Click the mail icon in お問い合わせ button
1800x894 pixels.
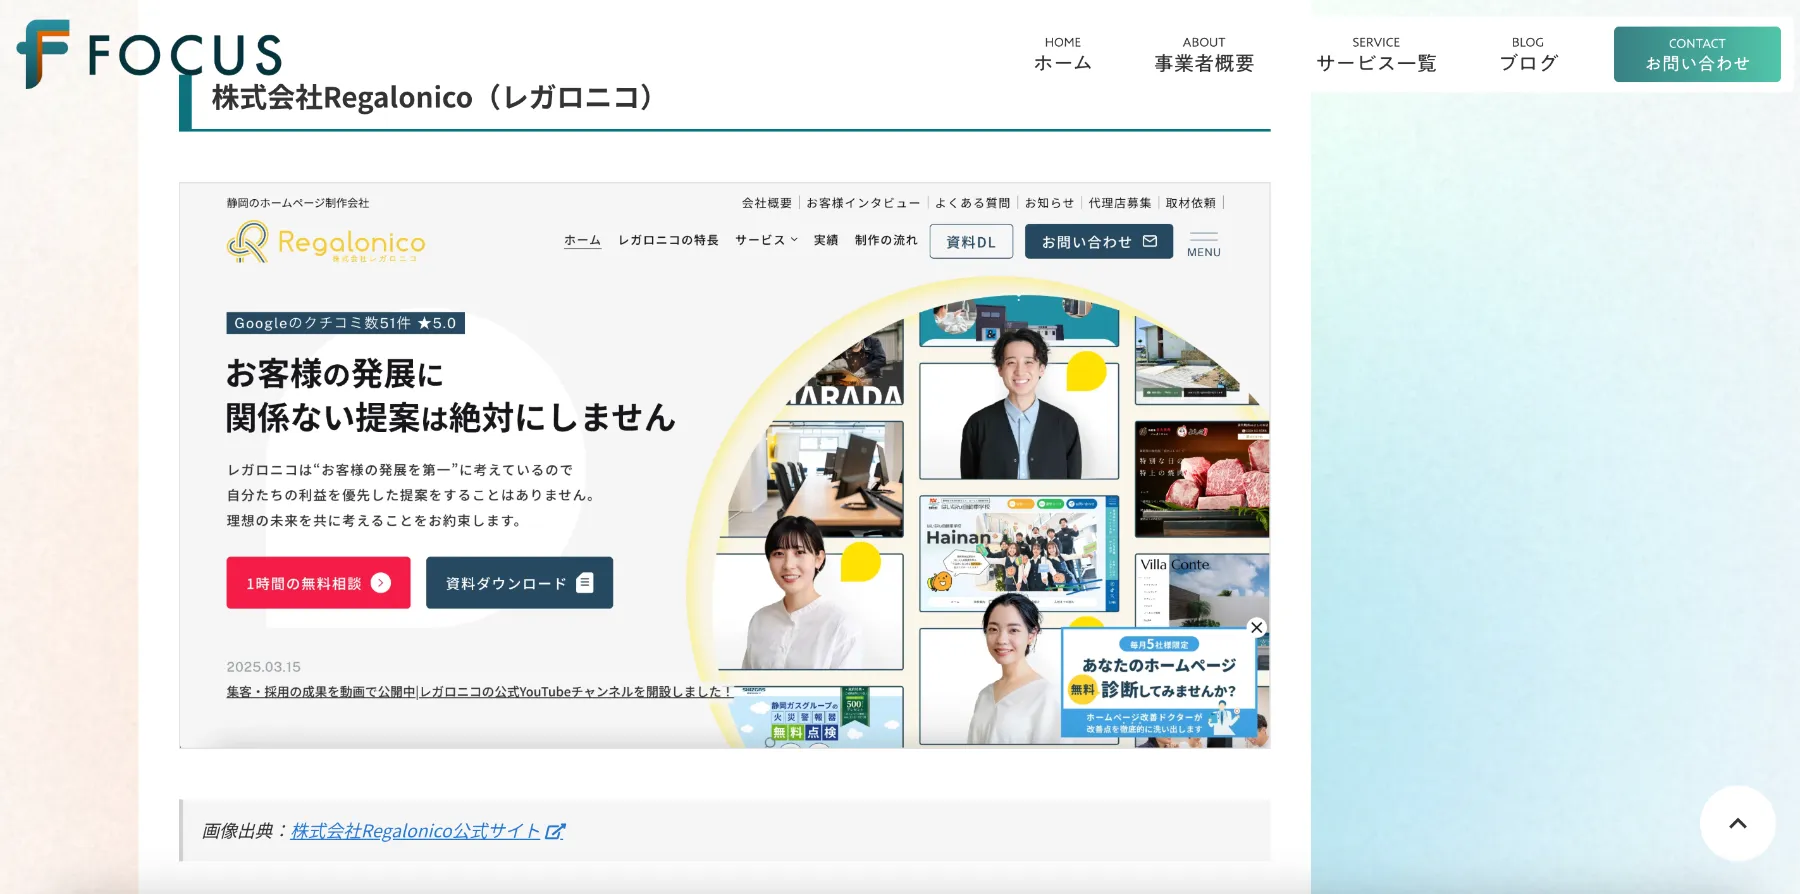pos(1150,241)
